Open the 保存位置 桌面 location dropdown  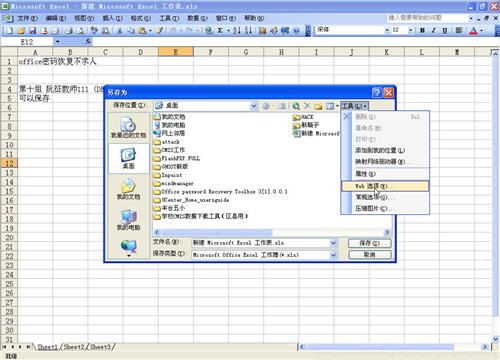click(x=254, y=106)
